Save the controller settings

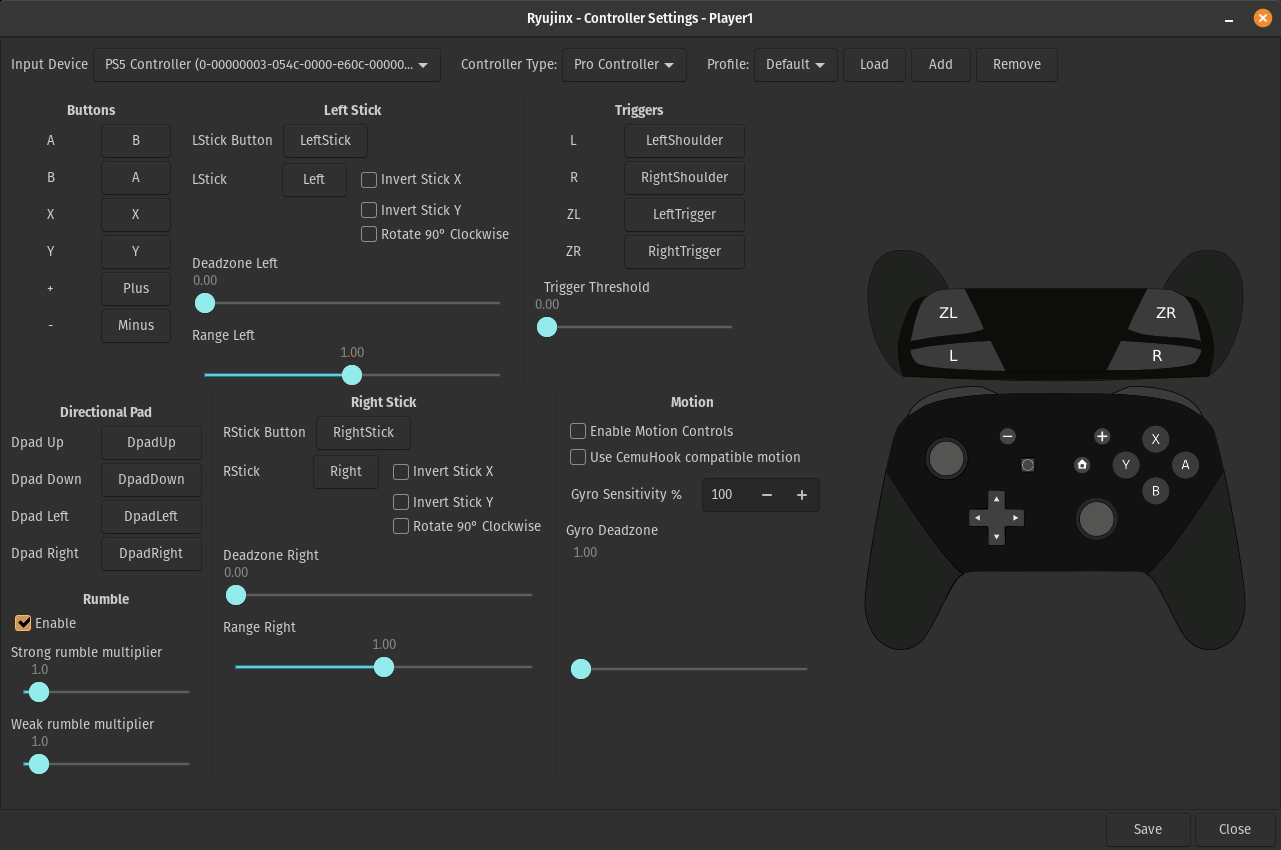pyautogui.click(x=1148, y=829)
